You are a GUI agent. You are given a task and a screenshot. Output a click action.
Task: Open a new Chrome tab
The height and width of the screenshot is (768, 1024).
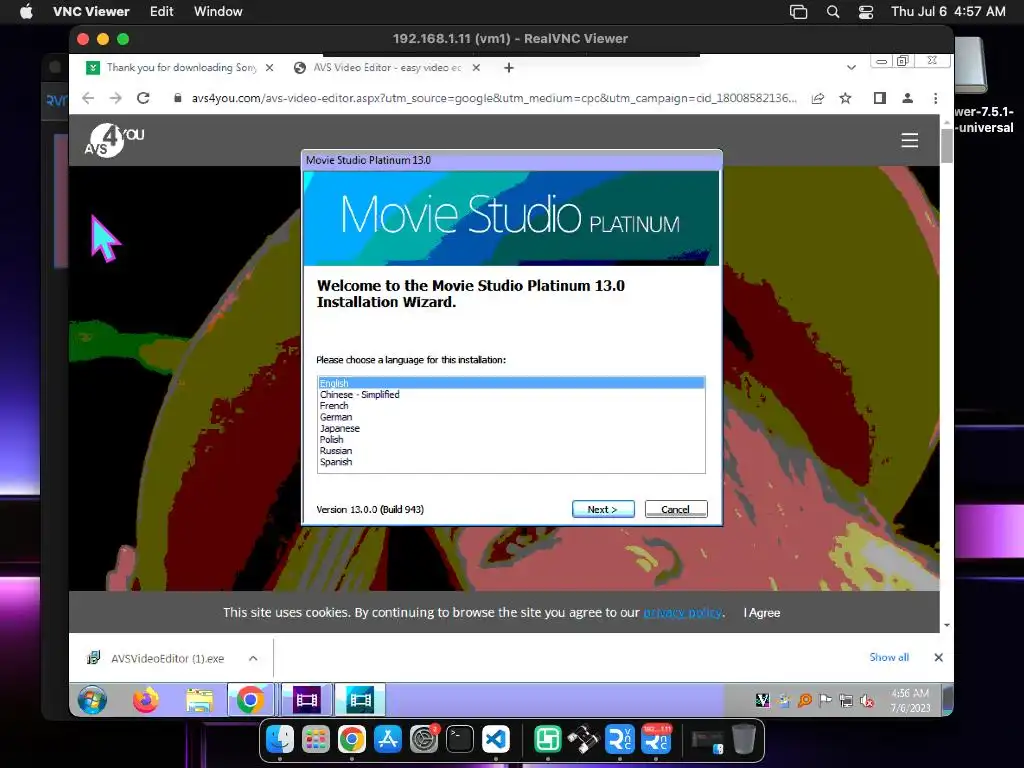coord(509,67)
